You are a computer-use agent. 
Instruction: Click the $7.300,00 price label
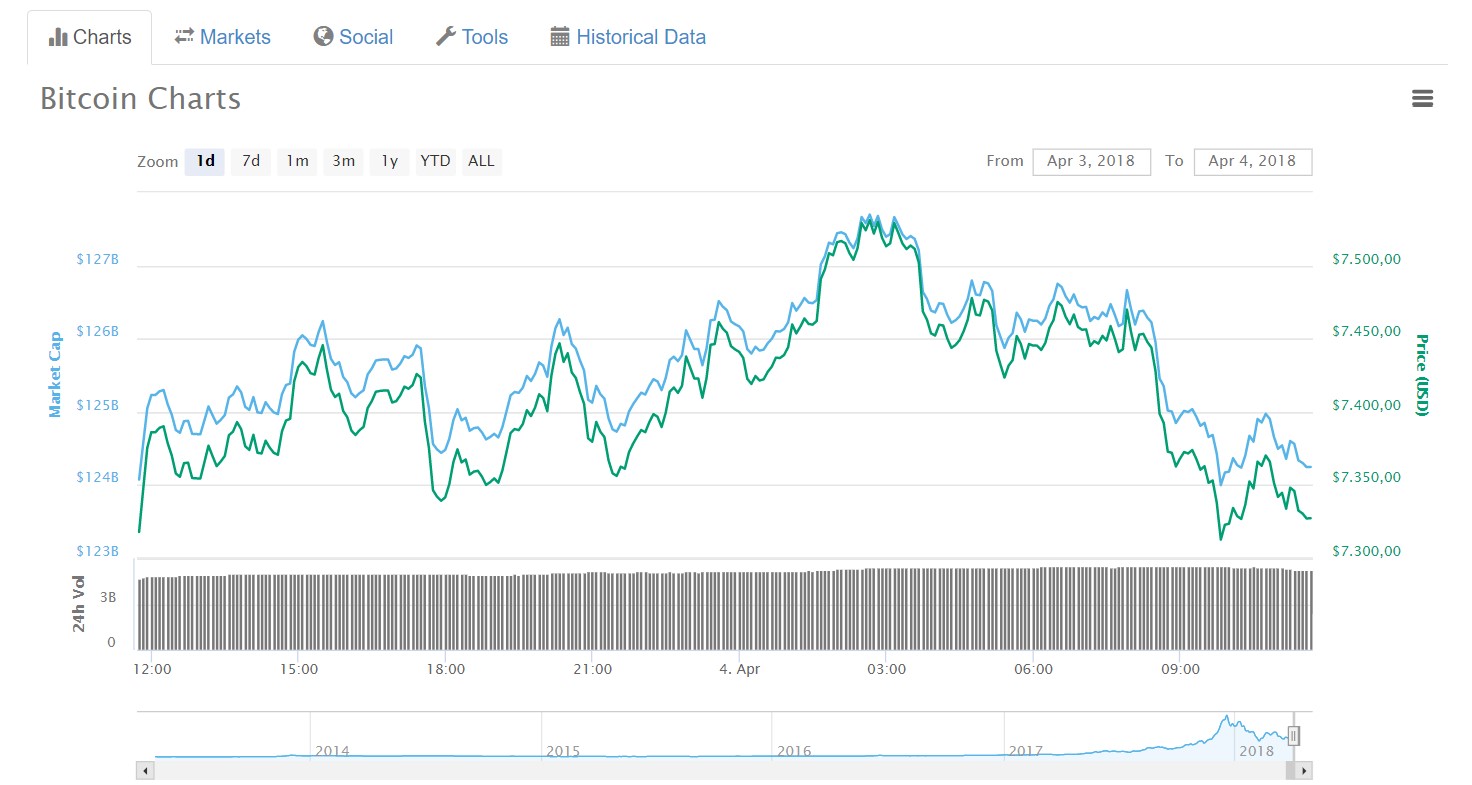(x=1366, y=551)
